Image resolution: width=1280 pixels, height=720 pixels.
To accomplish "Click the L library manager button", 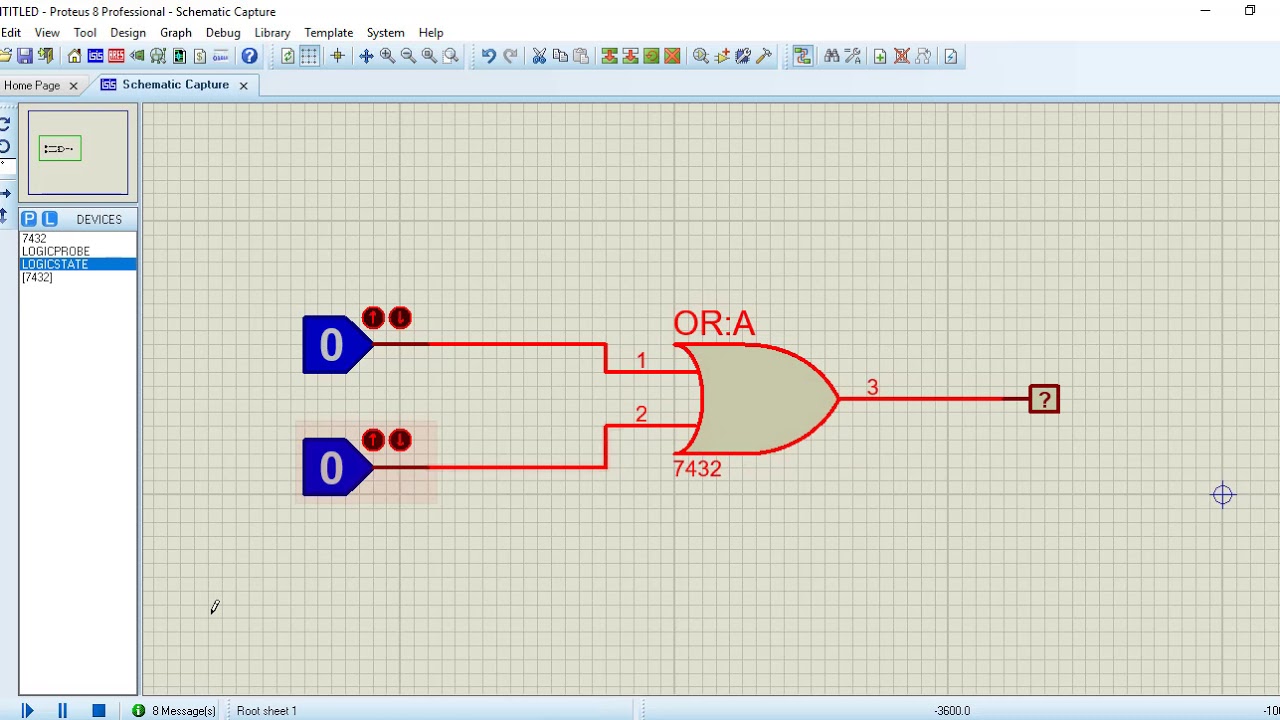I will [x=50, y=219].
